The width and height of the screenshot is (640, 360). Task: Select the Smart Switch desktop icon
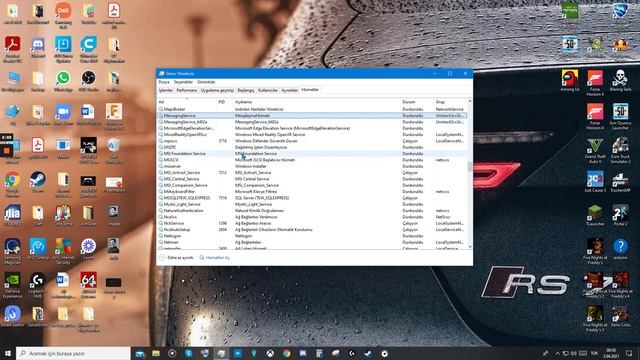13,316
